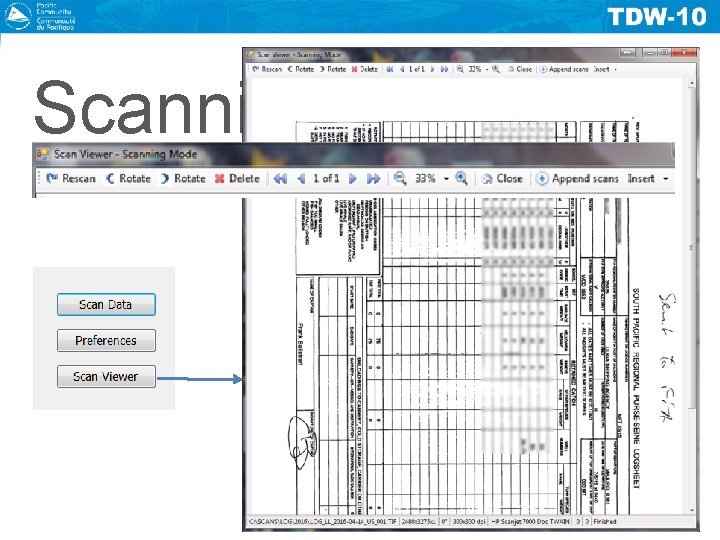Click the Pacific Community logo in header

point(39,16)
